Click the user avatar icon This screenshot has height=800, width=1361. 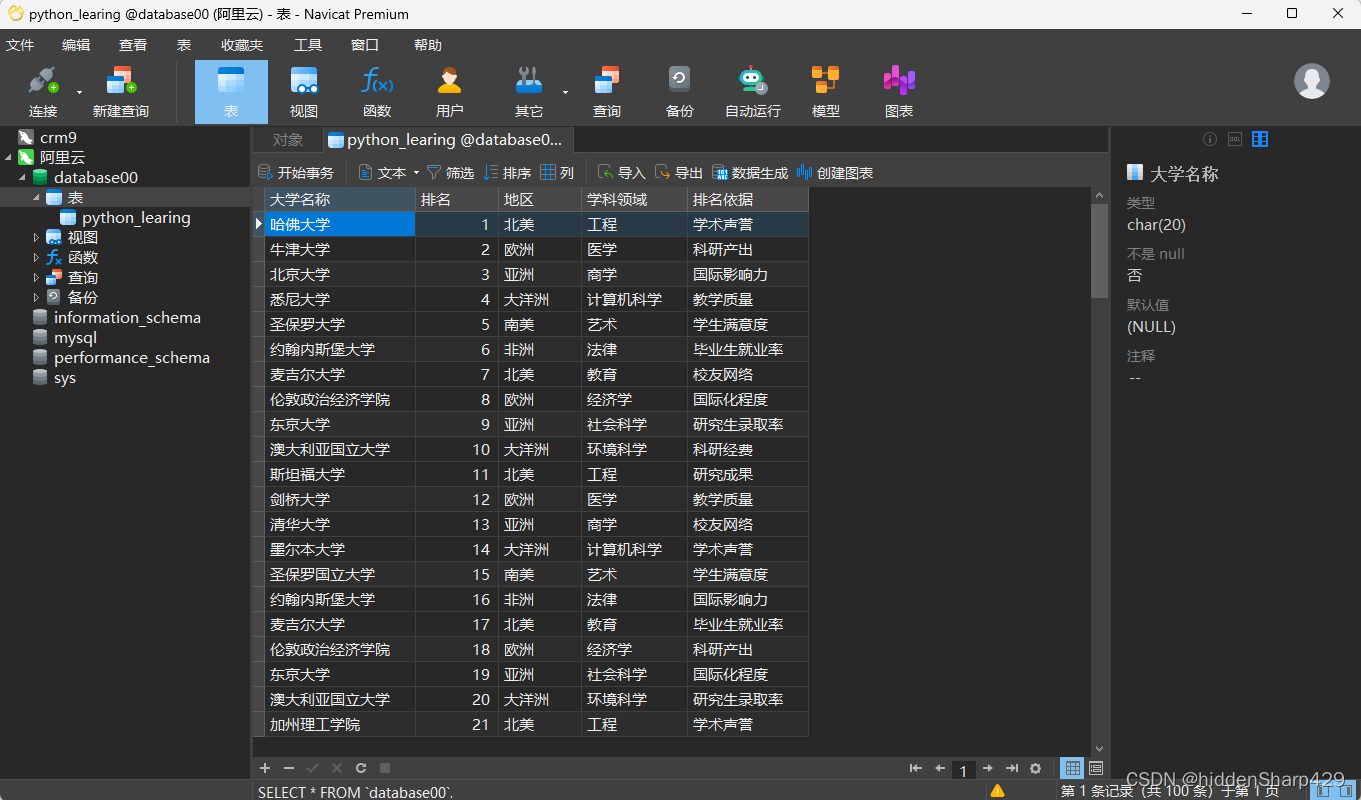pyautogui.click(x=1312, y=81)
